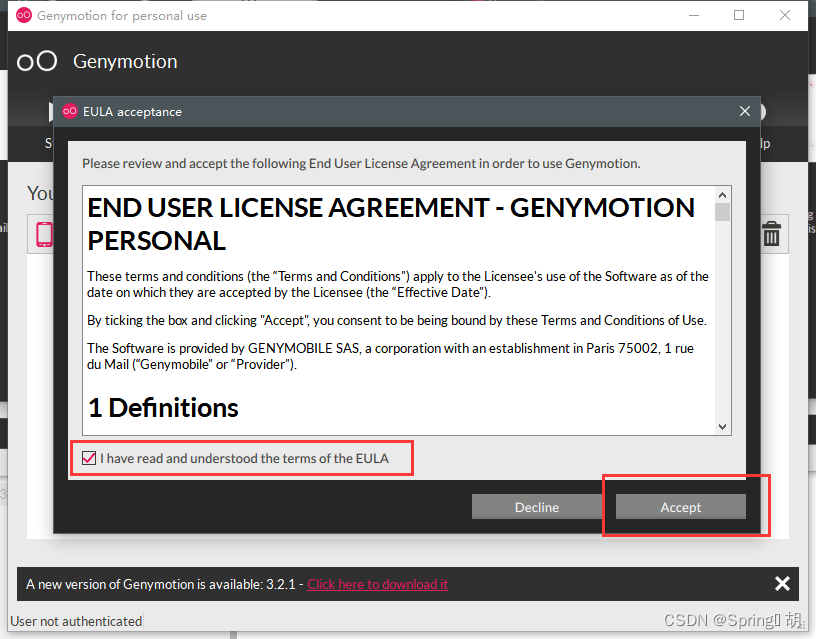Click the Accept button in the EULA dialog

coord(680,507)
